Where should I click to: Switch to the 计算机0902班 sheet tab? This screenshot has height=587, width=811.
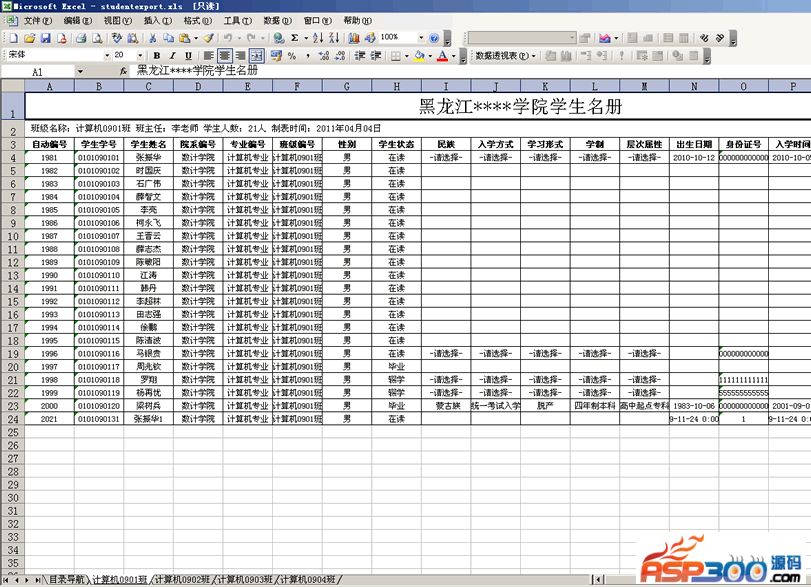coord(182,580)
